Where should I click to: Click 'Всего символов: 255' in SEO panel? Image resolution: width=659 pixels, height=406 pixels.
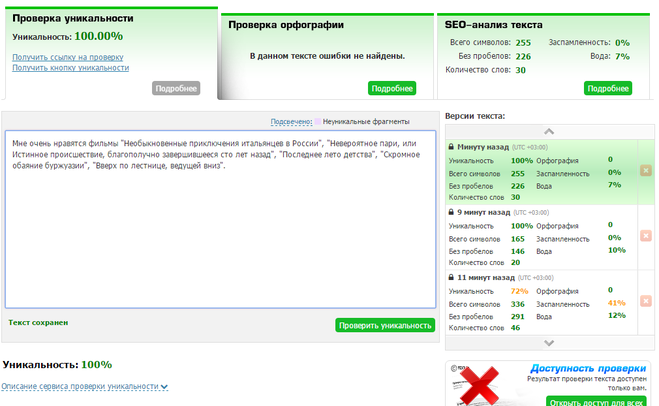(x=490, y=42)
